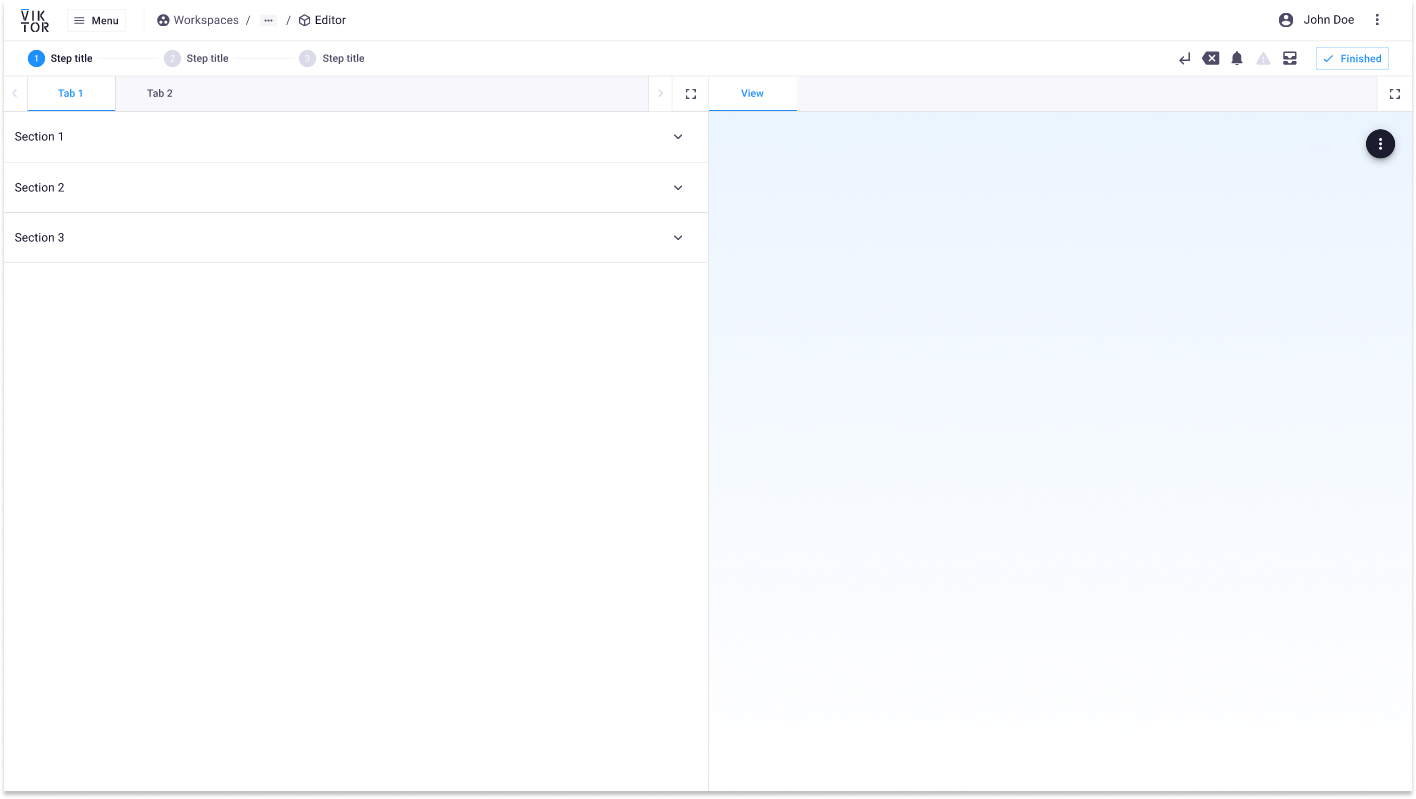Screen dimensions: 1416x799
Task: Expand Section 2
Action: 355,187
